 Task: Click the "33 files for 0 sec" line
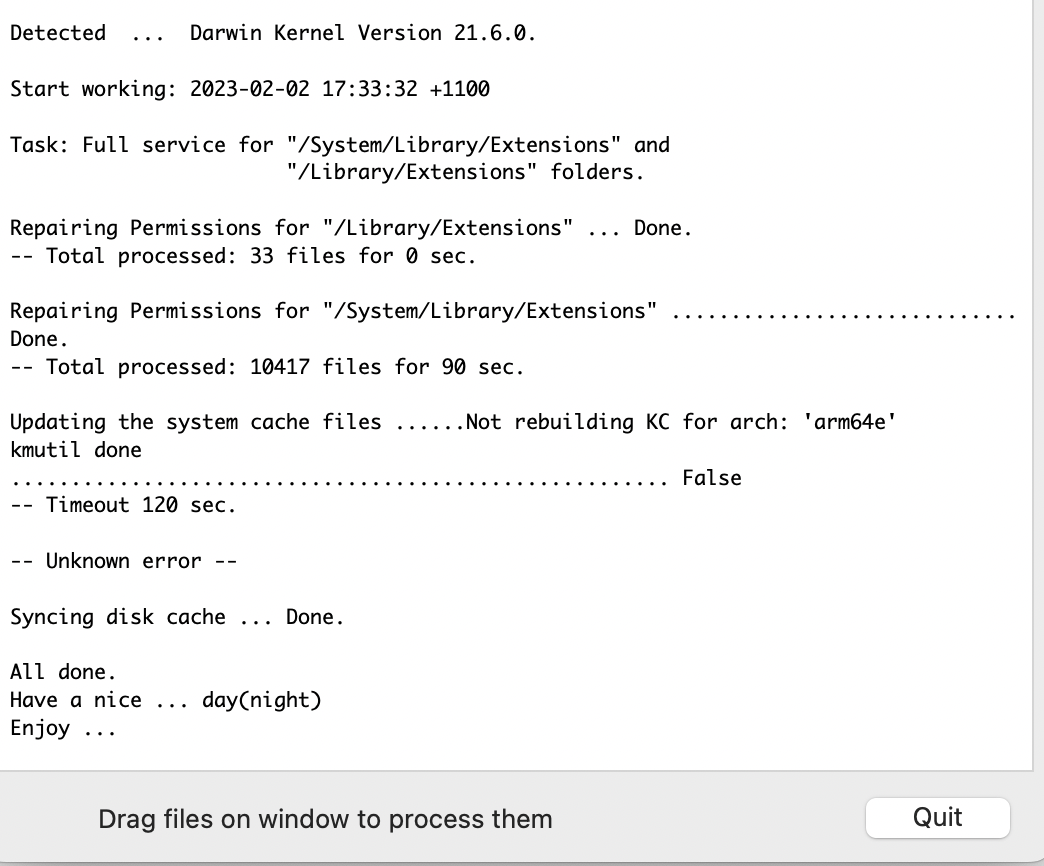pyautogui.click(x=243, y=256)
